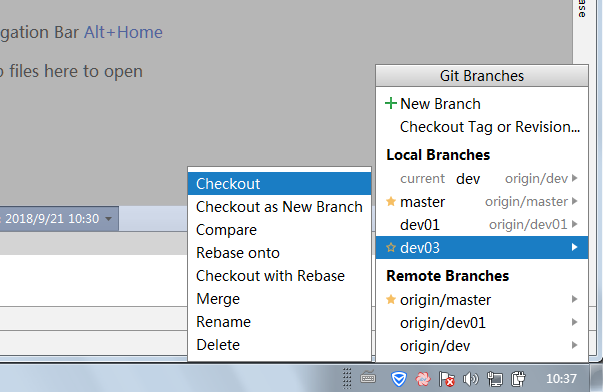Image resolution: width=603 pixels, height=392 pixels.
Task: Expand the dev branch submenu arrow
Action: (575, 178)
